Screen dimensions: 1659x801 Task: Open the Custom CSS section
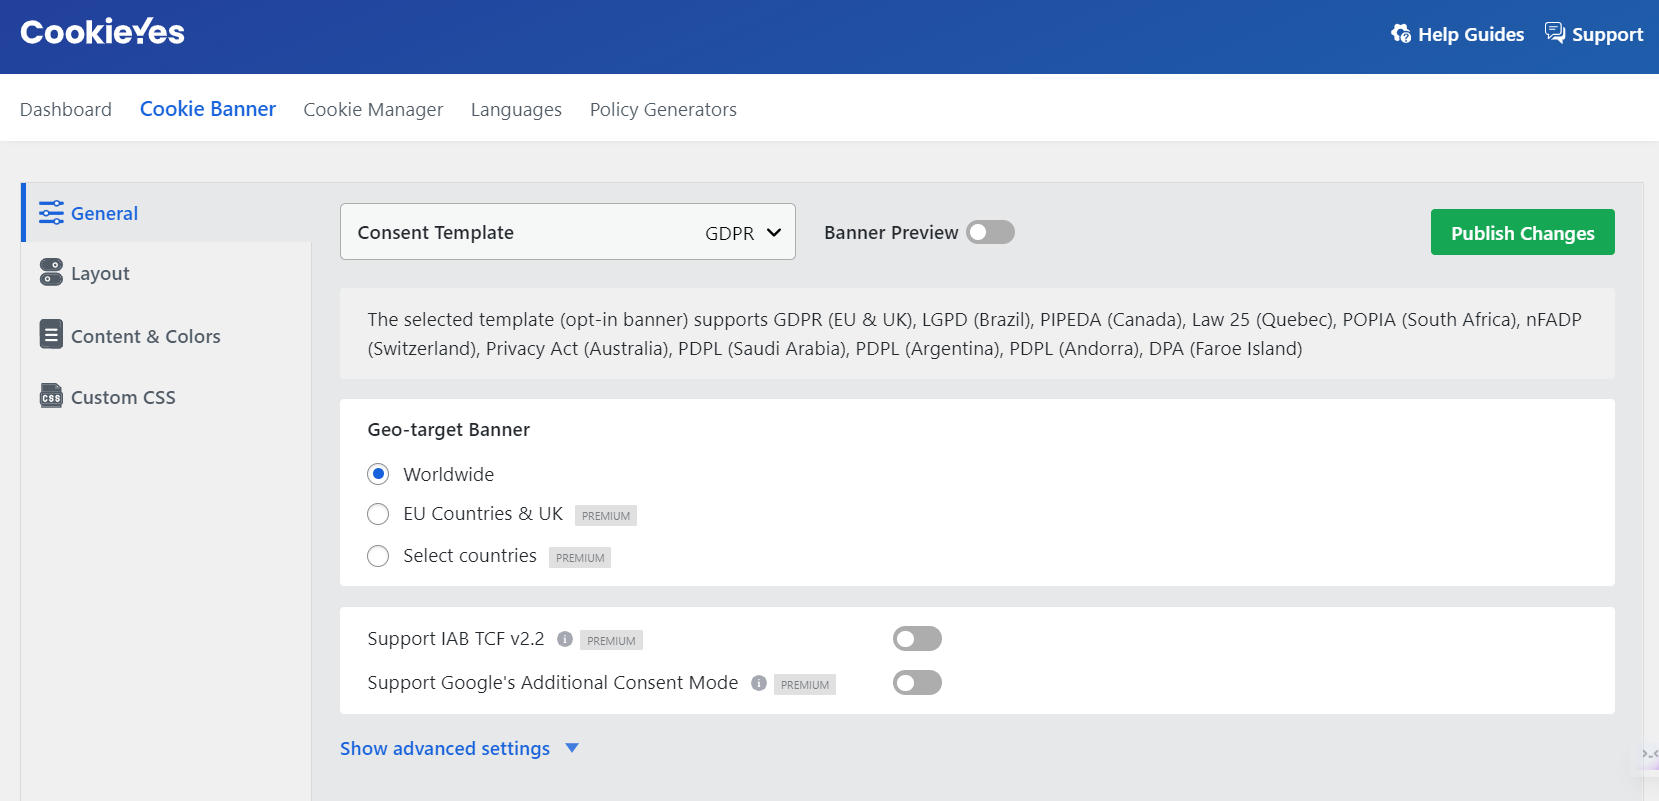(x=167, y=397)
